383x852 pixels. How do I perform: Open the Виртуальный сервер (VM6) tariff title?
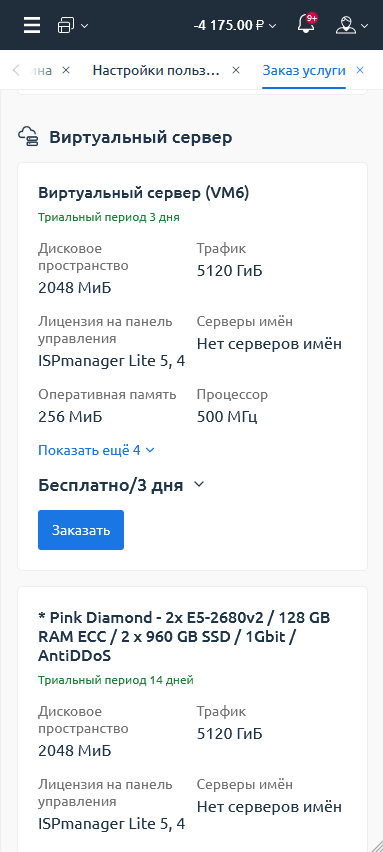[143, 192]
